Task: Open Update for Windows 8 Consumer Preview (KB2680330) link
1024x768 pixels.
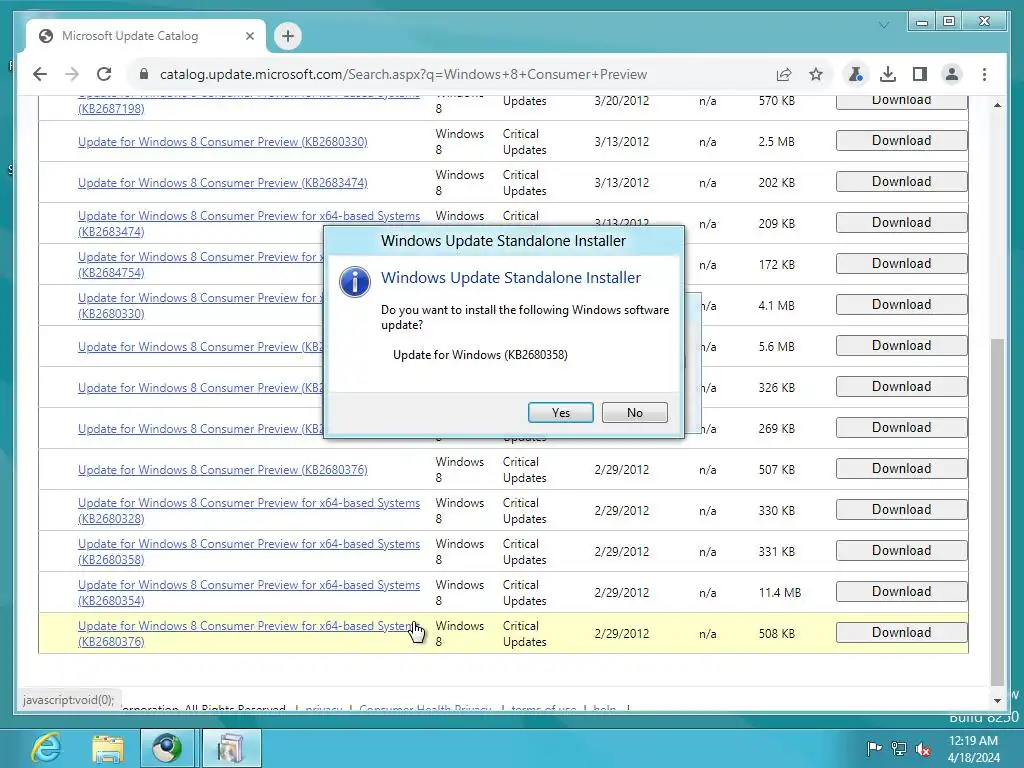Action: [223, 142]
